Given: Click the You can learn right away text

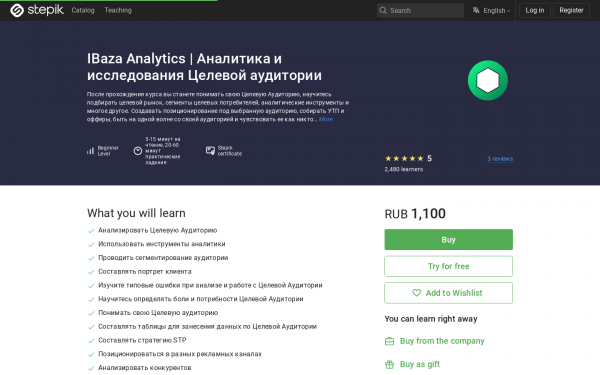Looking at the screenshot, I should click(x=431, y=319).
